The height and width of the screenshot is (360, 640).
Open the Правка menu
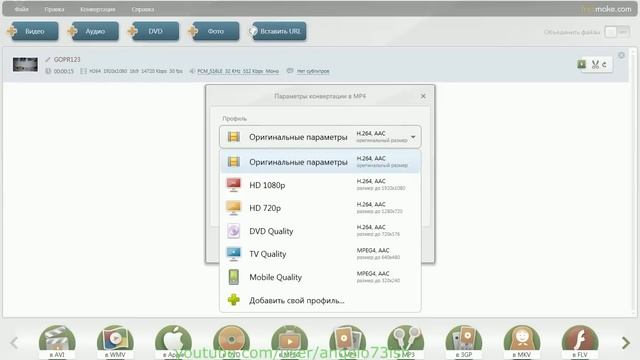coord(54,9)
